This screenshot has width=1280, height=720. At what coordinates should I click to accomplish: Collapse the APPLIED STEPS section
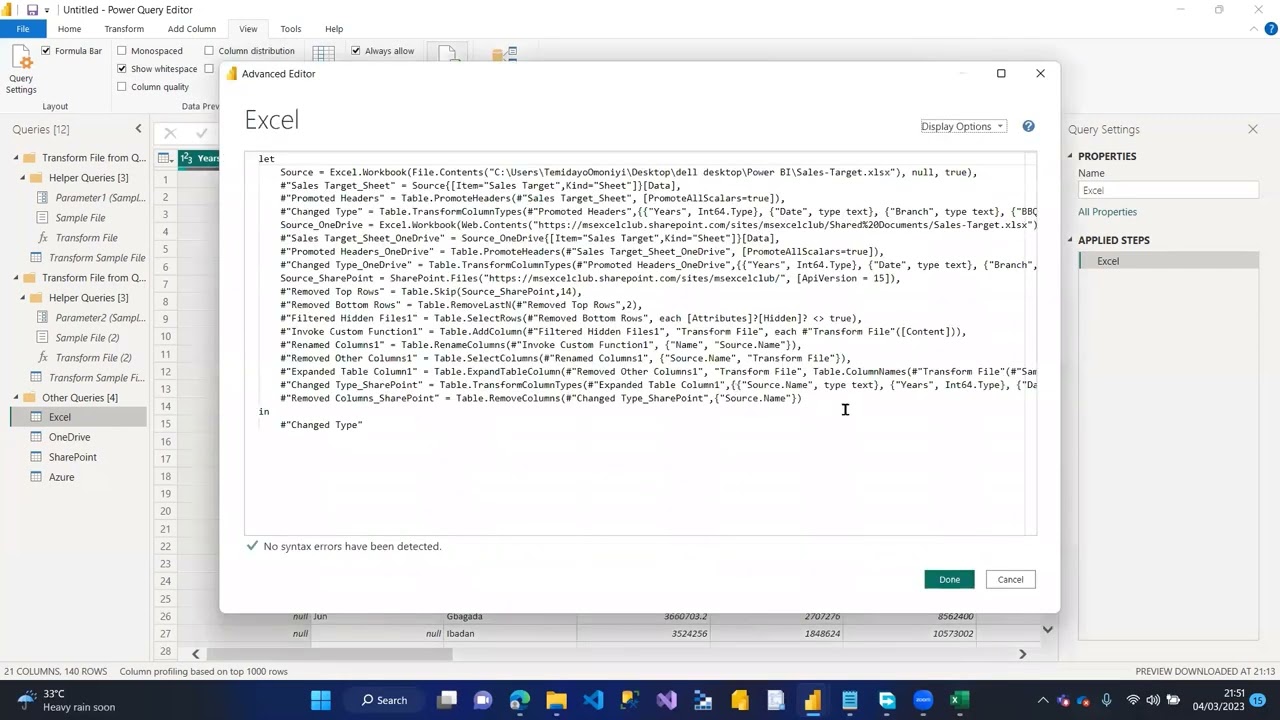tap(1070, 240)
